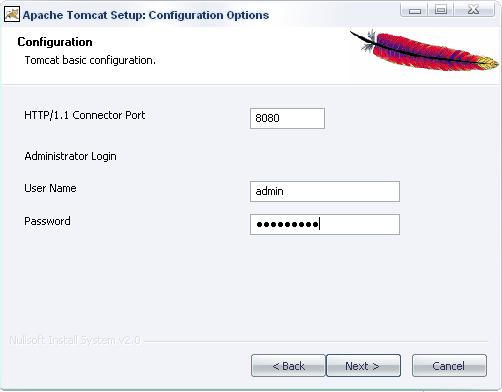502x392 pixels.
Task: Minimize the Apache Tomcat Setup window
Action: [x=415, y=10]
